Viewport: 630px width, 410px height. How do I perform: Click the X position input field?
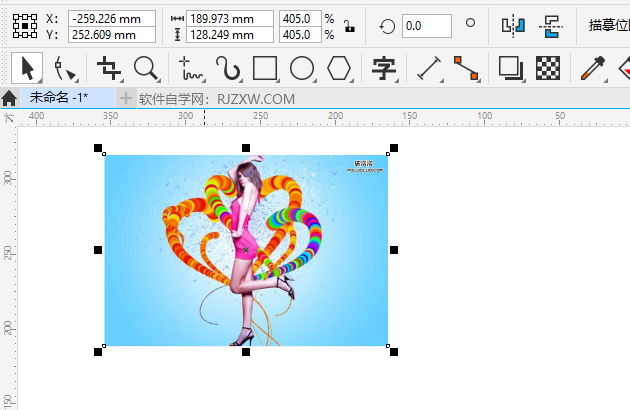[111, 18]
